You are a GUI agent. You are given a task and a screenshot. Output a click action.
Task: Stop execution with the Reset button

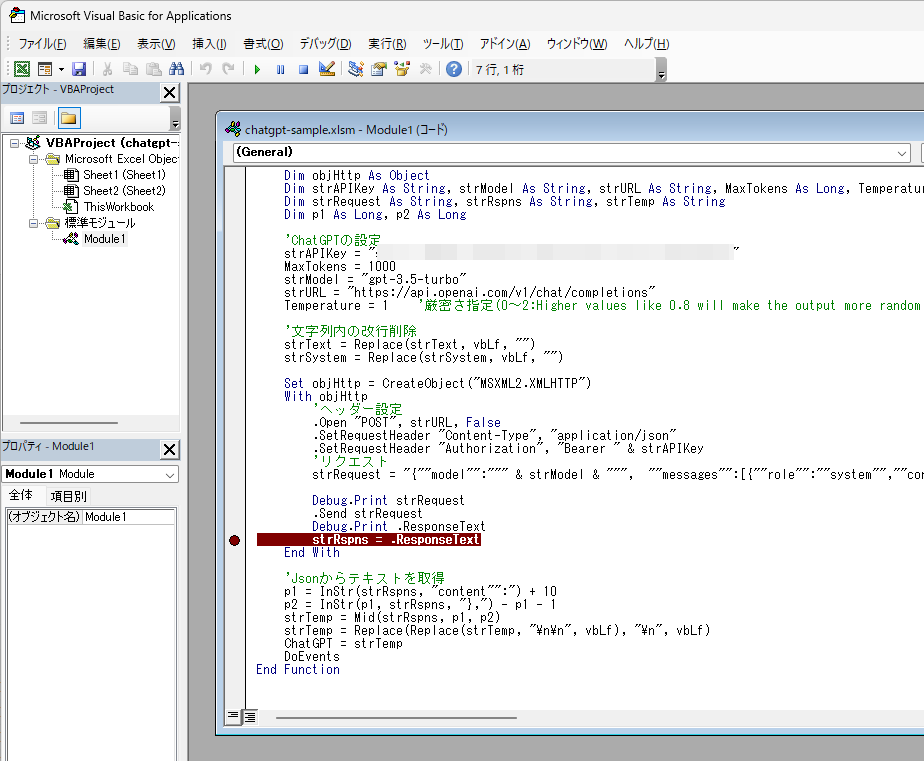click(303, 69)
